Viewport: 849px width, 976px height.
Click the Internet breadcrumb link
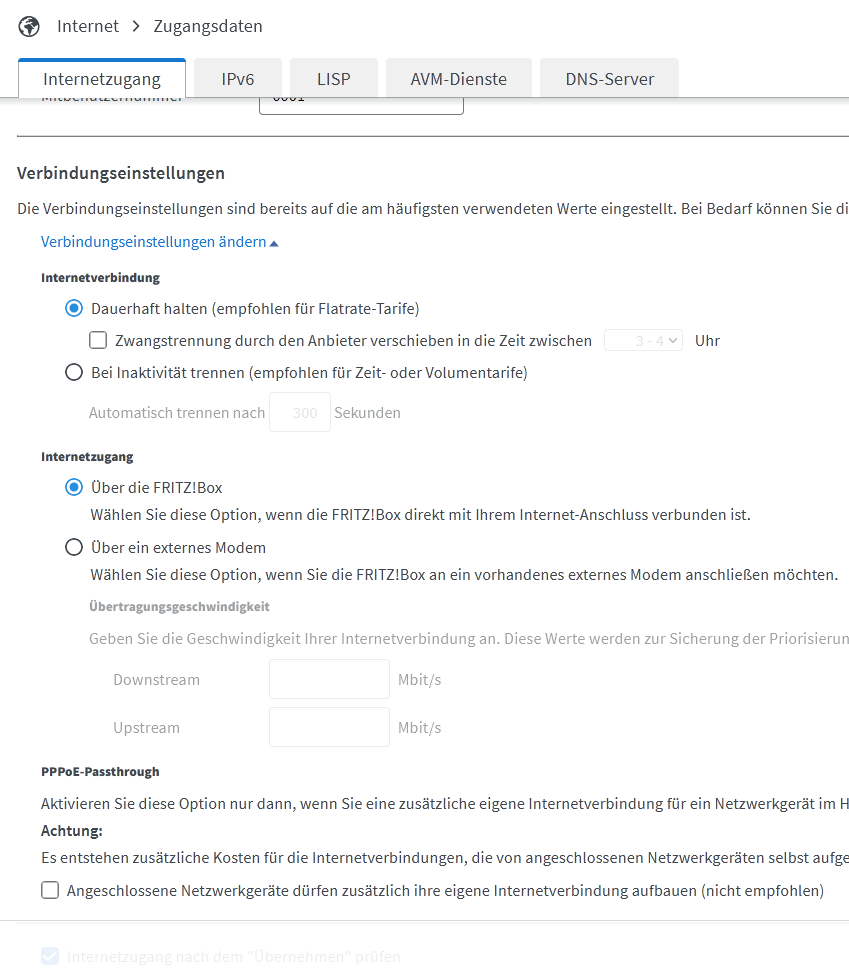pyautogui.click(x=88, y=26)
